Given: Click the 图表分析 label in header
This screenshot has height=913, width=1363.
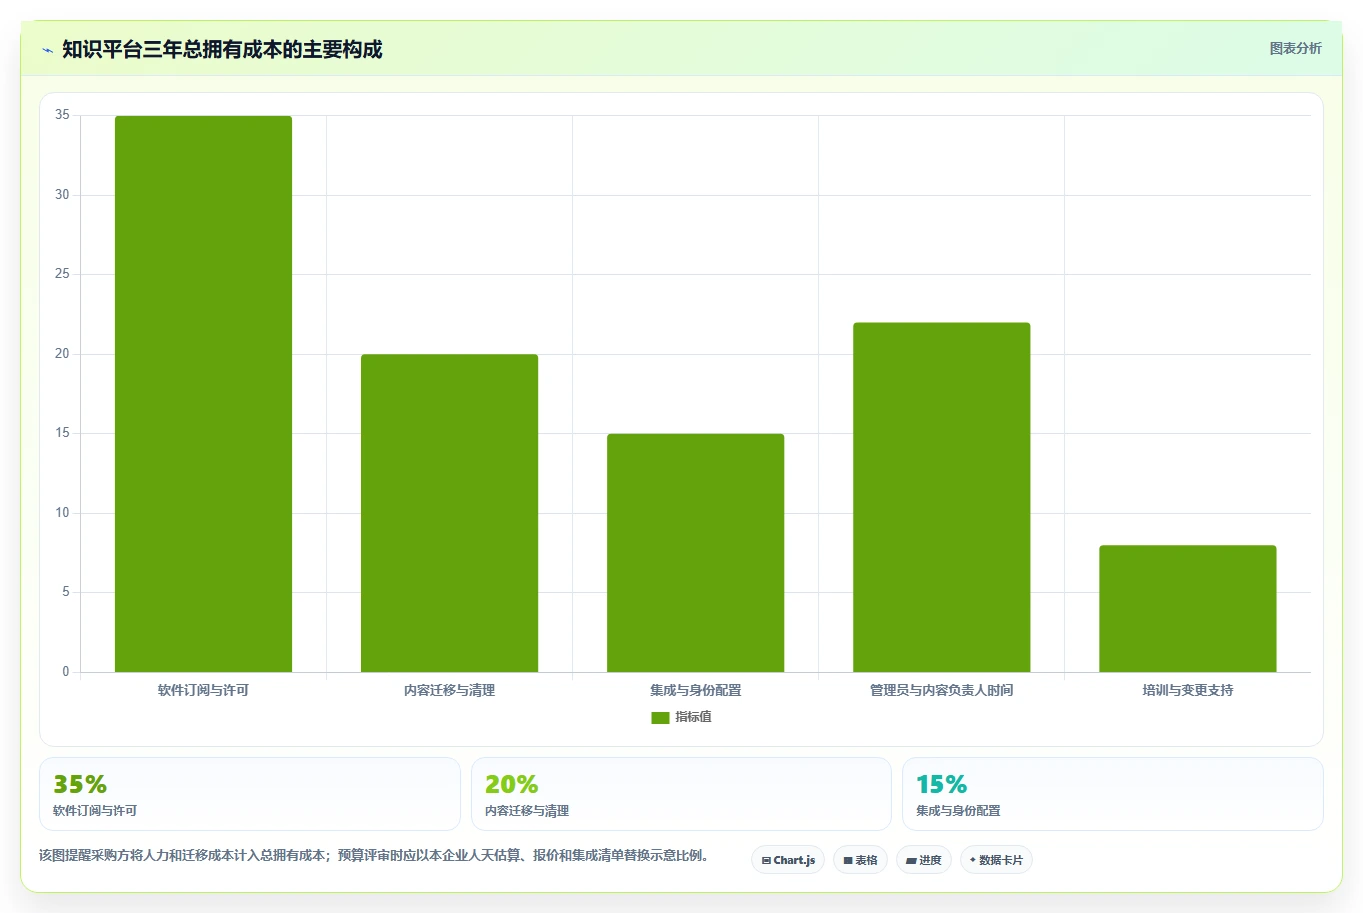Looking at the screenshot, I should (x=1295, y=48).
